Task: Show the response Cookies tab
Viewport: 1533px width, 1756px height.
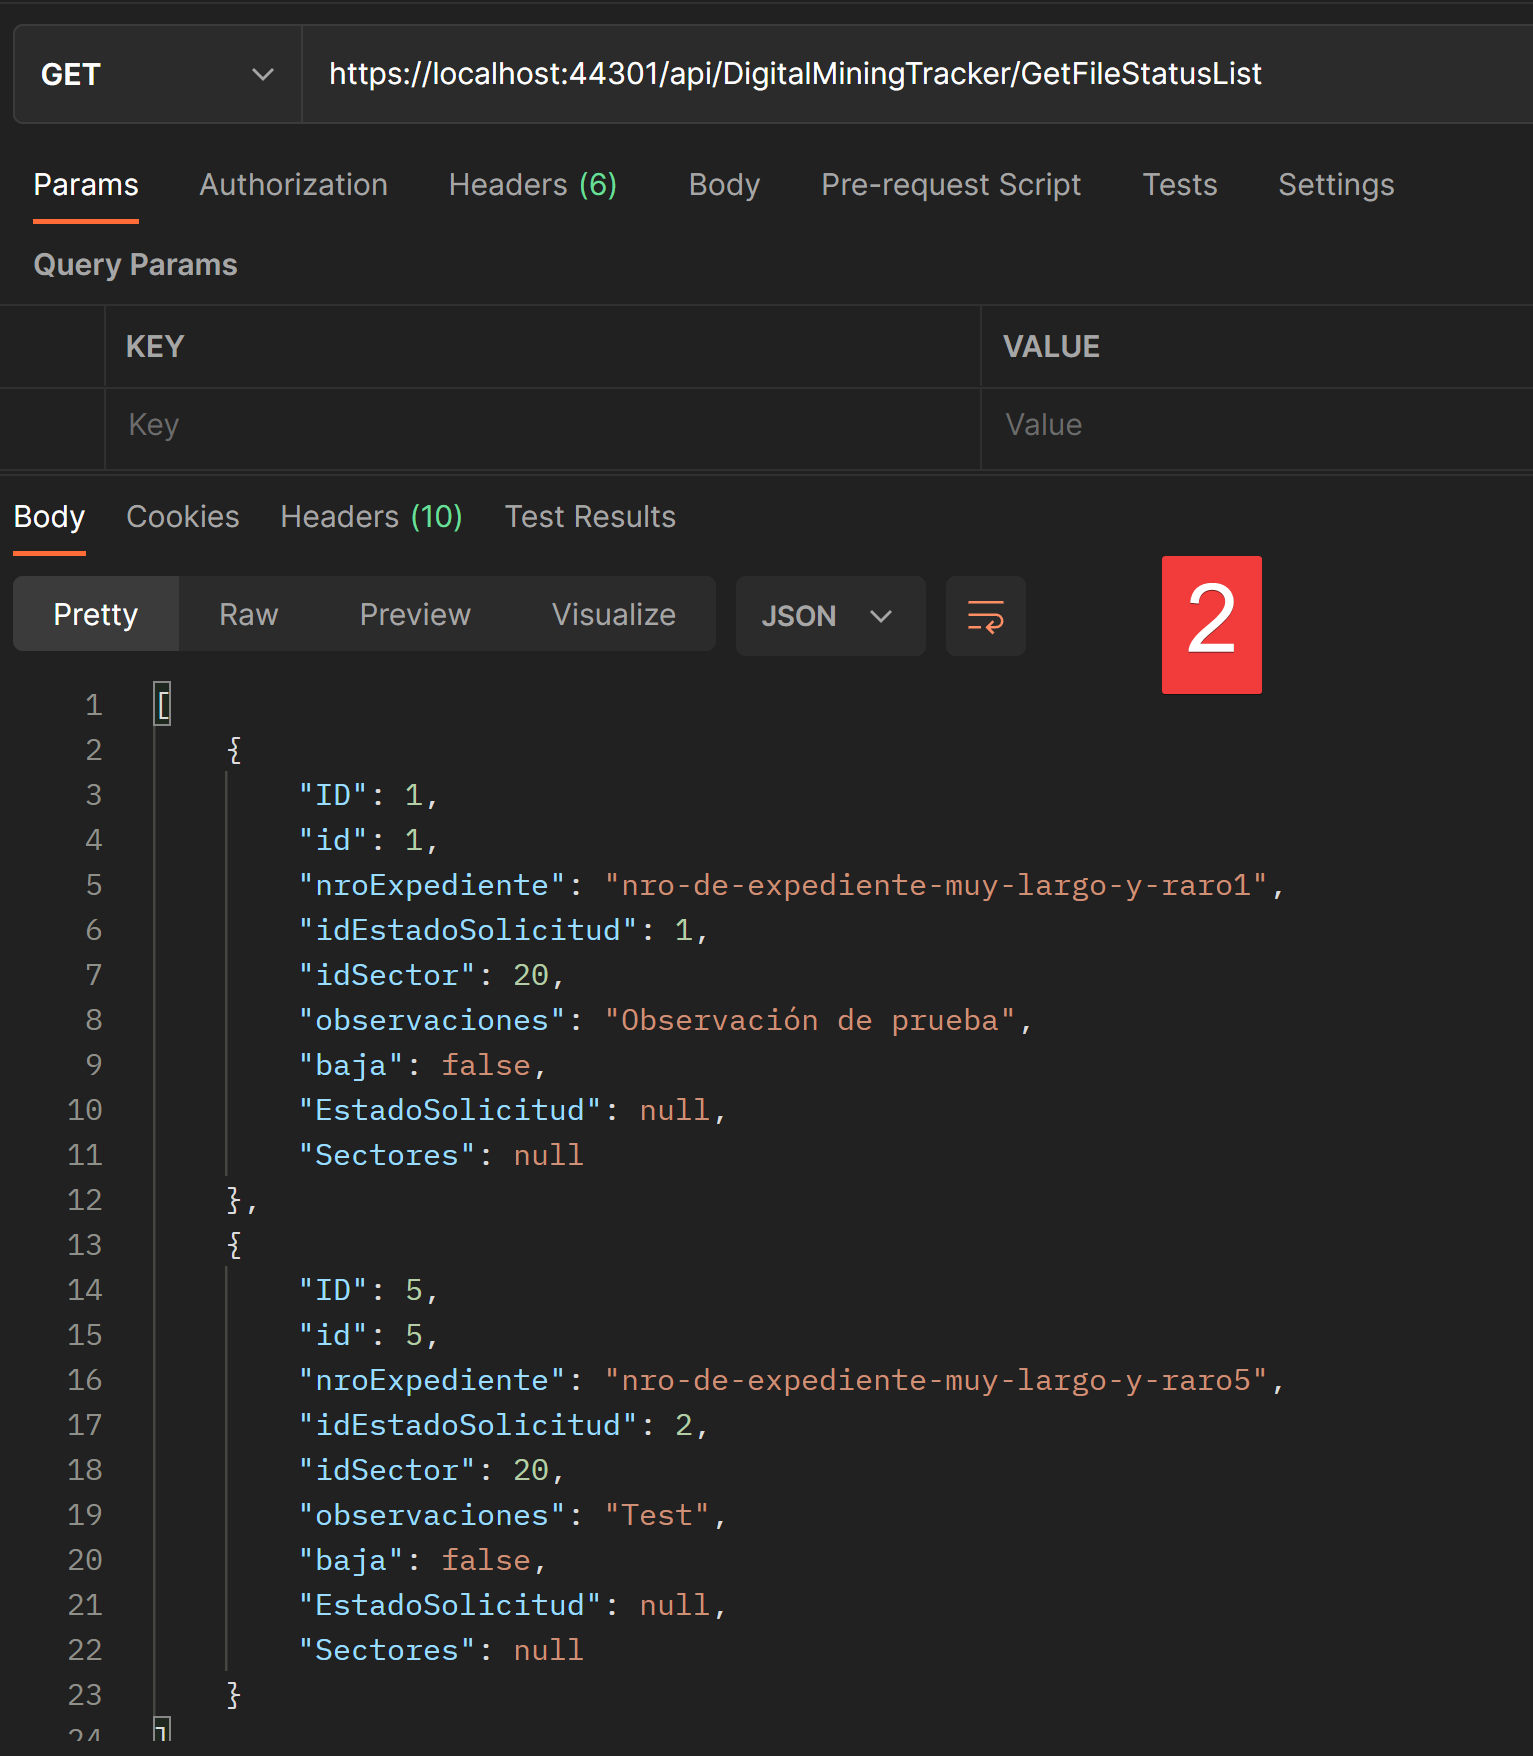Action: coord(182,517)
